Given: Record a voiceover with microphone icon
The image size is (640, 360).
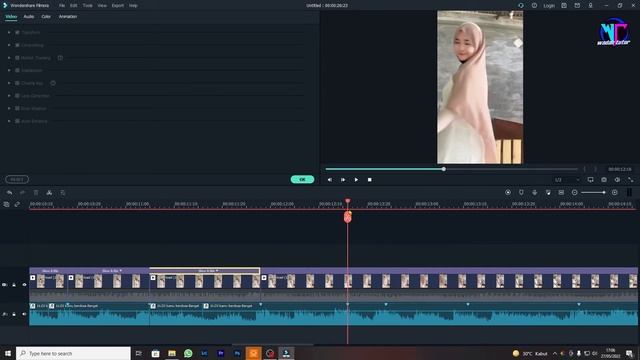Looking at the screenshot, I should pyautogui.click(x=535, y=192).
